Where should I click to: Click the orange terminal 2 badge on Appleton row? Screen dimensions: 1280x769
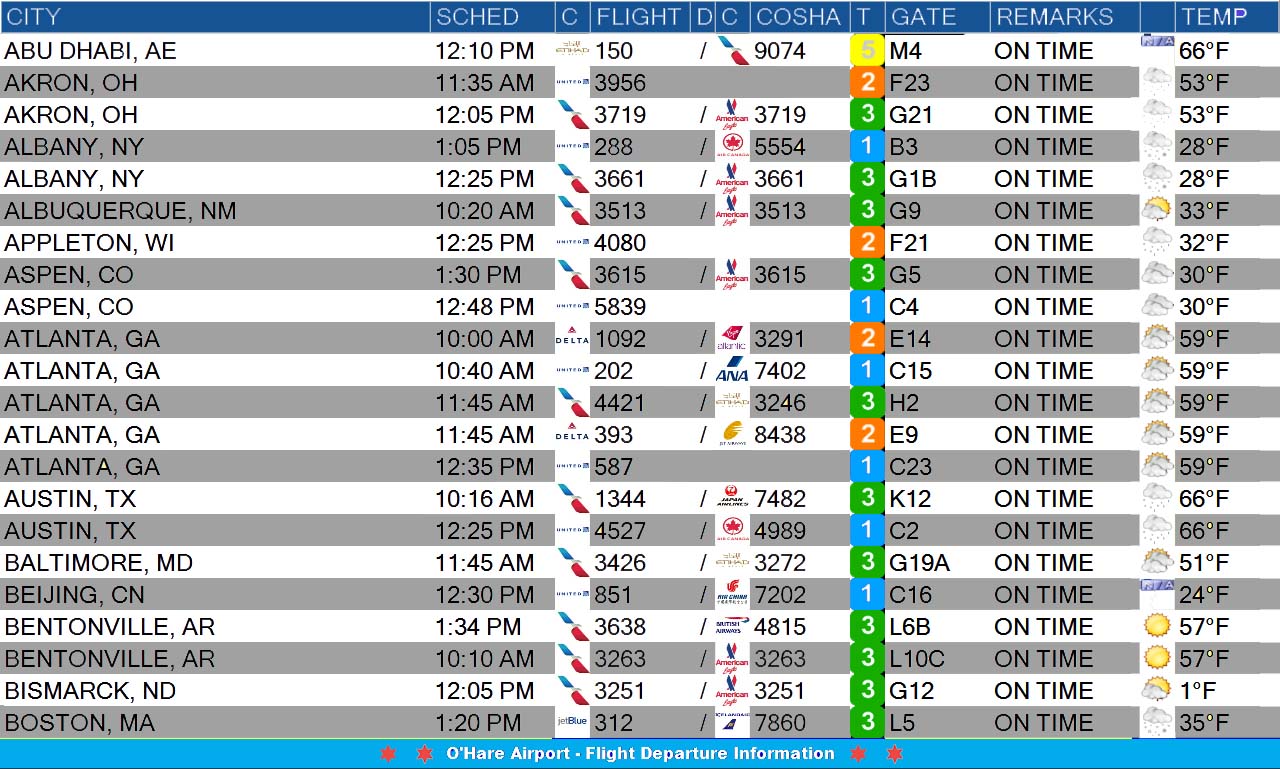pos(866,242)
